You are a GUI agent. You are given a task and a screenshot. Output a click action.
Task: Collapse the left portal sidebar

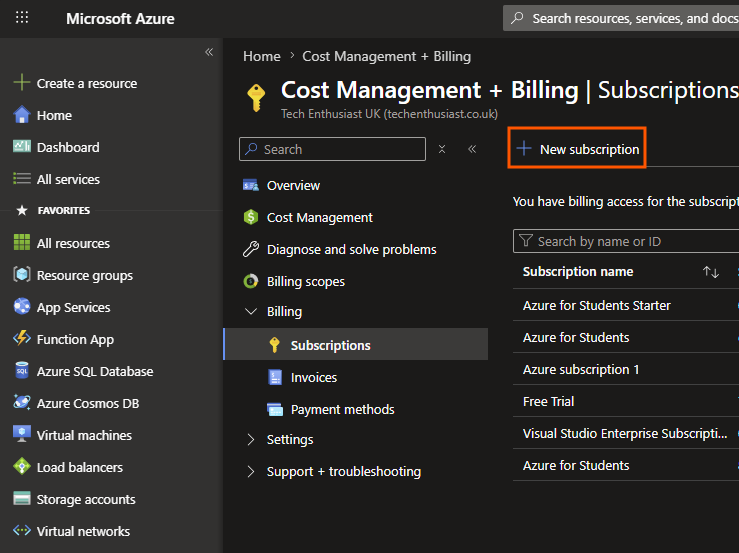tap(209, 52)
